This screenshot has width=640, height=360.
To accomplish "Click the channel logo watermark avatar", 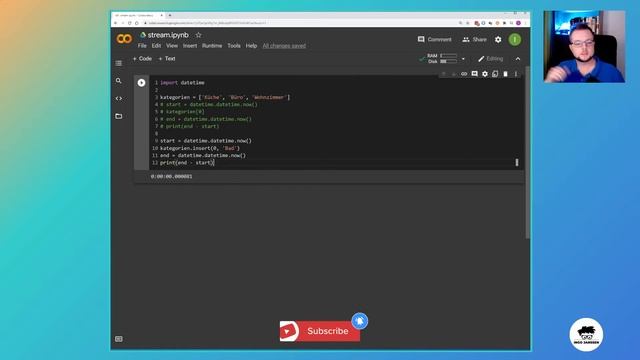I will coord(586,335).
